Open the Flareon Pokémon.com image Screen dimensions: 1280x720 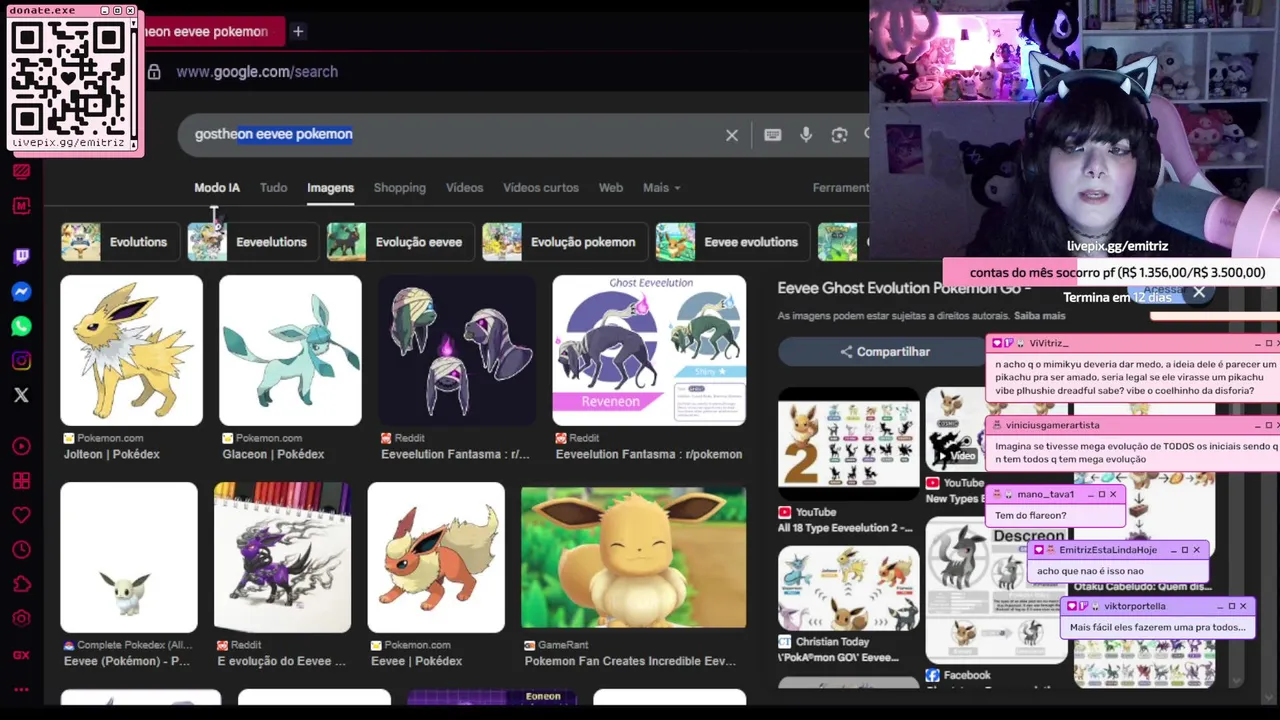436,558
